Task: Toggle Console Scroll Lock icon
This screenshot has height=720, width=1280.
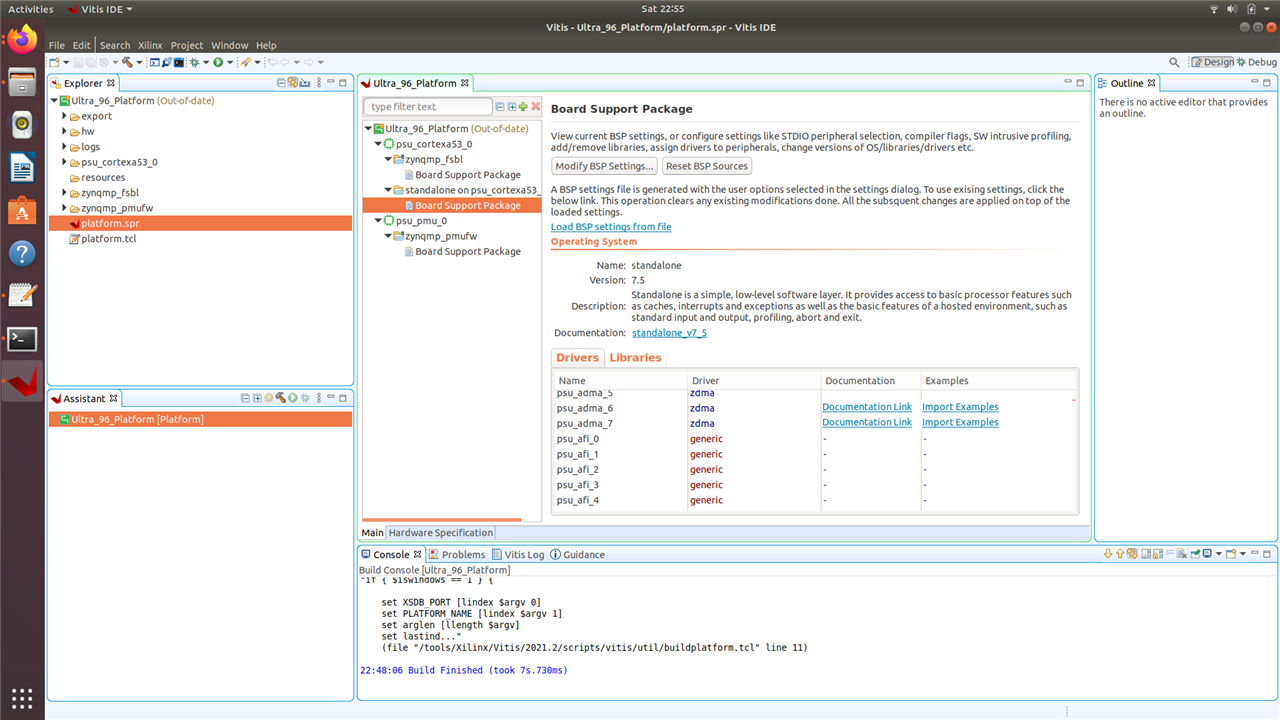Action: pos(1157,553)
